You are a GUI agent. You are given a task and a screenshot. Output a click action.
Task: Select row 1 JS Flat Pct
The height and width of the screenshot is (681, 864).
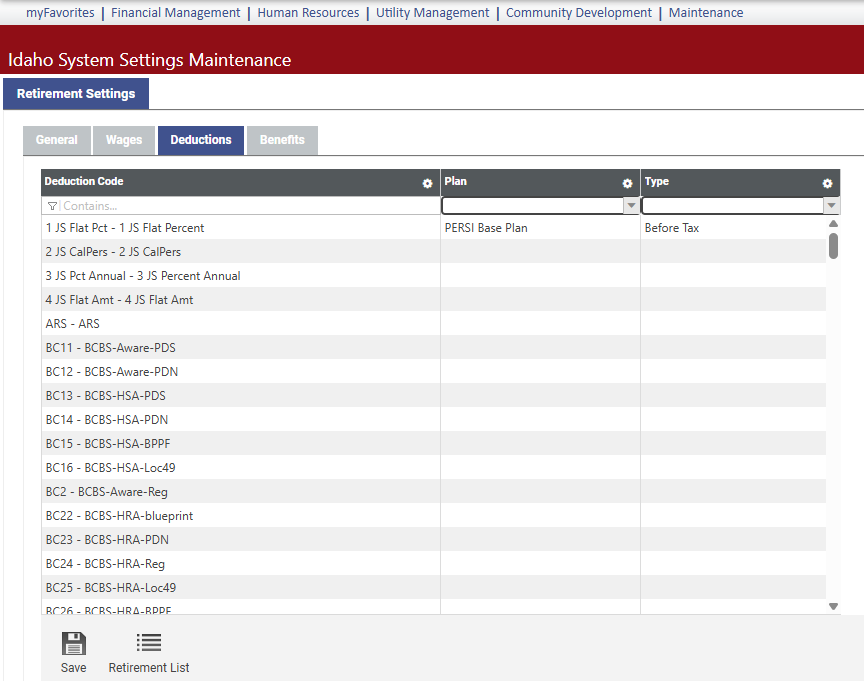pyautogui.click(x=433, y=228)
